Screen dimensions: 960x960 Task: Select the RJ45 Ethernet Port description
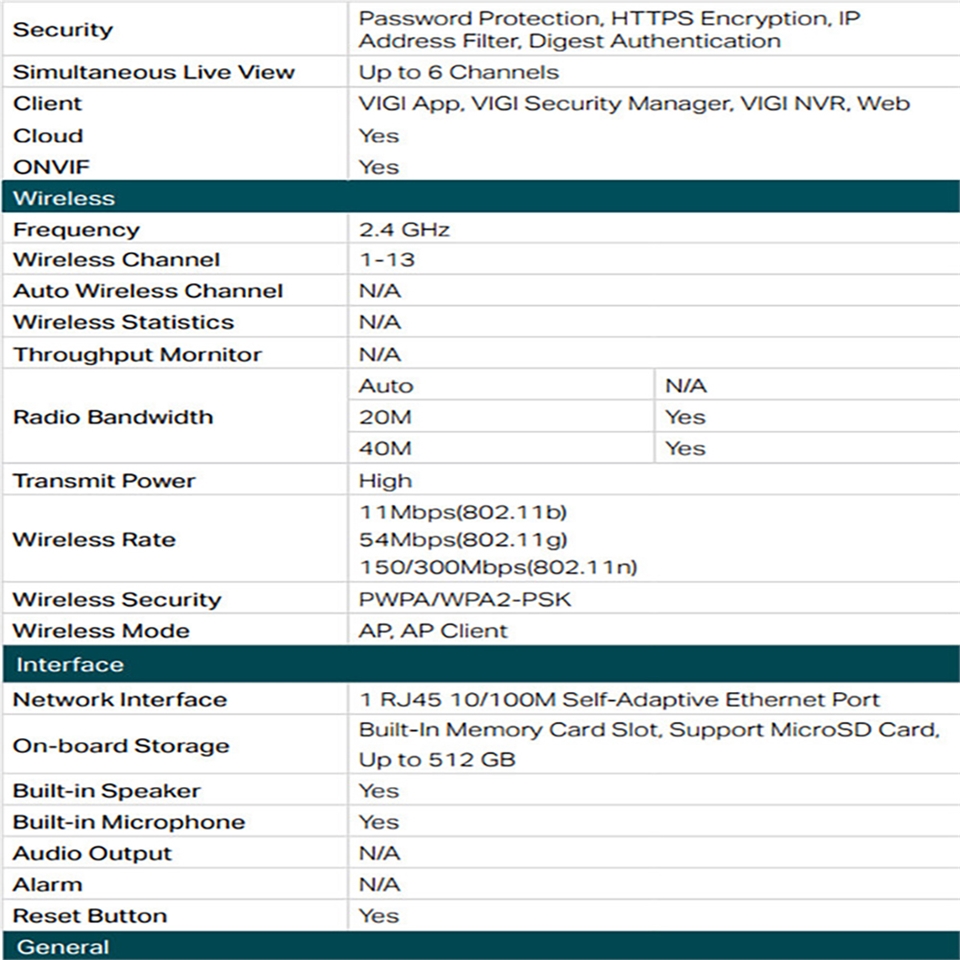coord(619,700)
